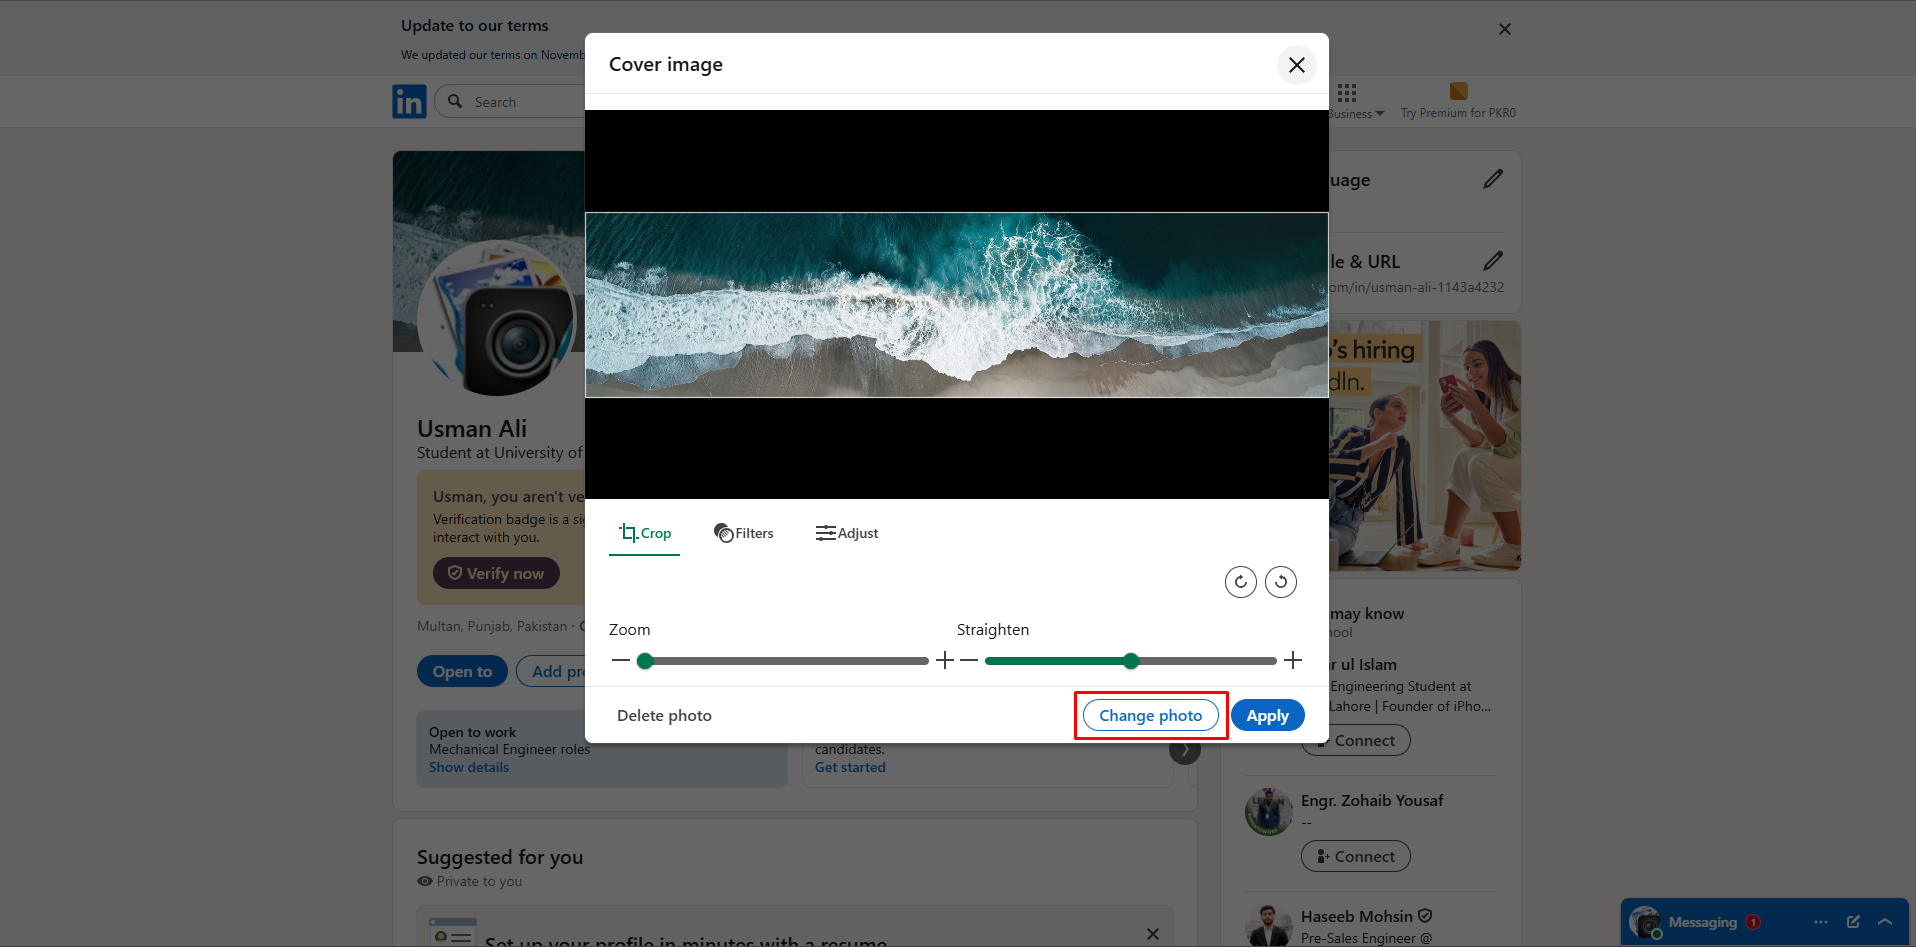Open the Adjust tab
The height and width of the screenshot is (947, 1916).
846,533
